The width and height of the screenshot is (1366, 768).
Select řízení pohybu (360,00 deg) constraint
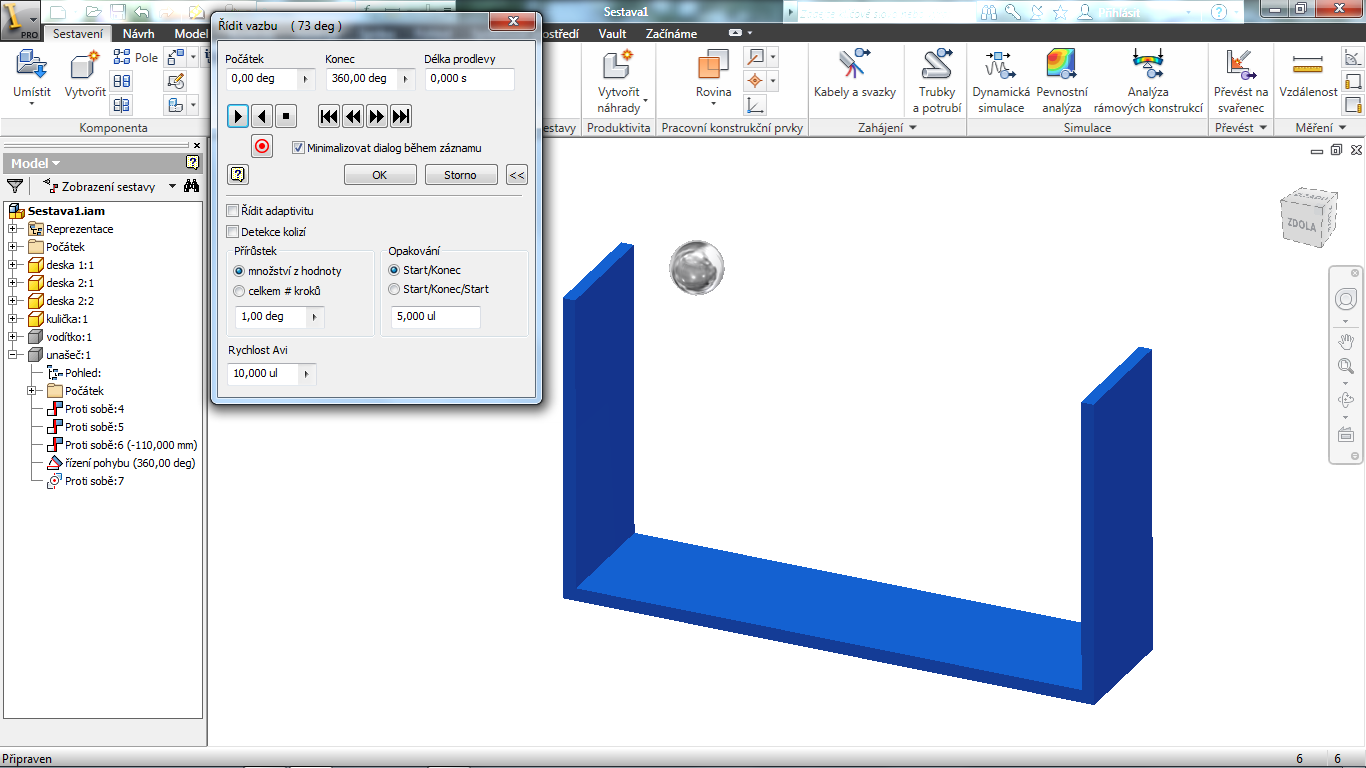coord(122,463)
